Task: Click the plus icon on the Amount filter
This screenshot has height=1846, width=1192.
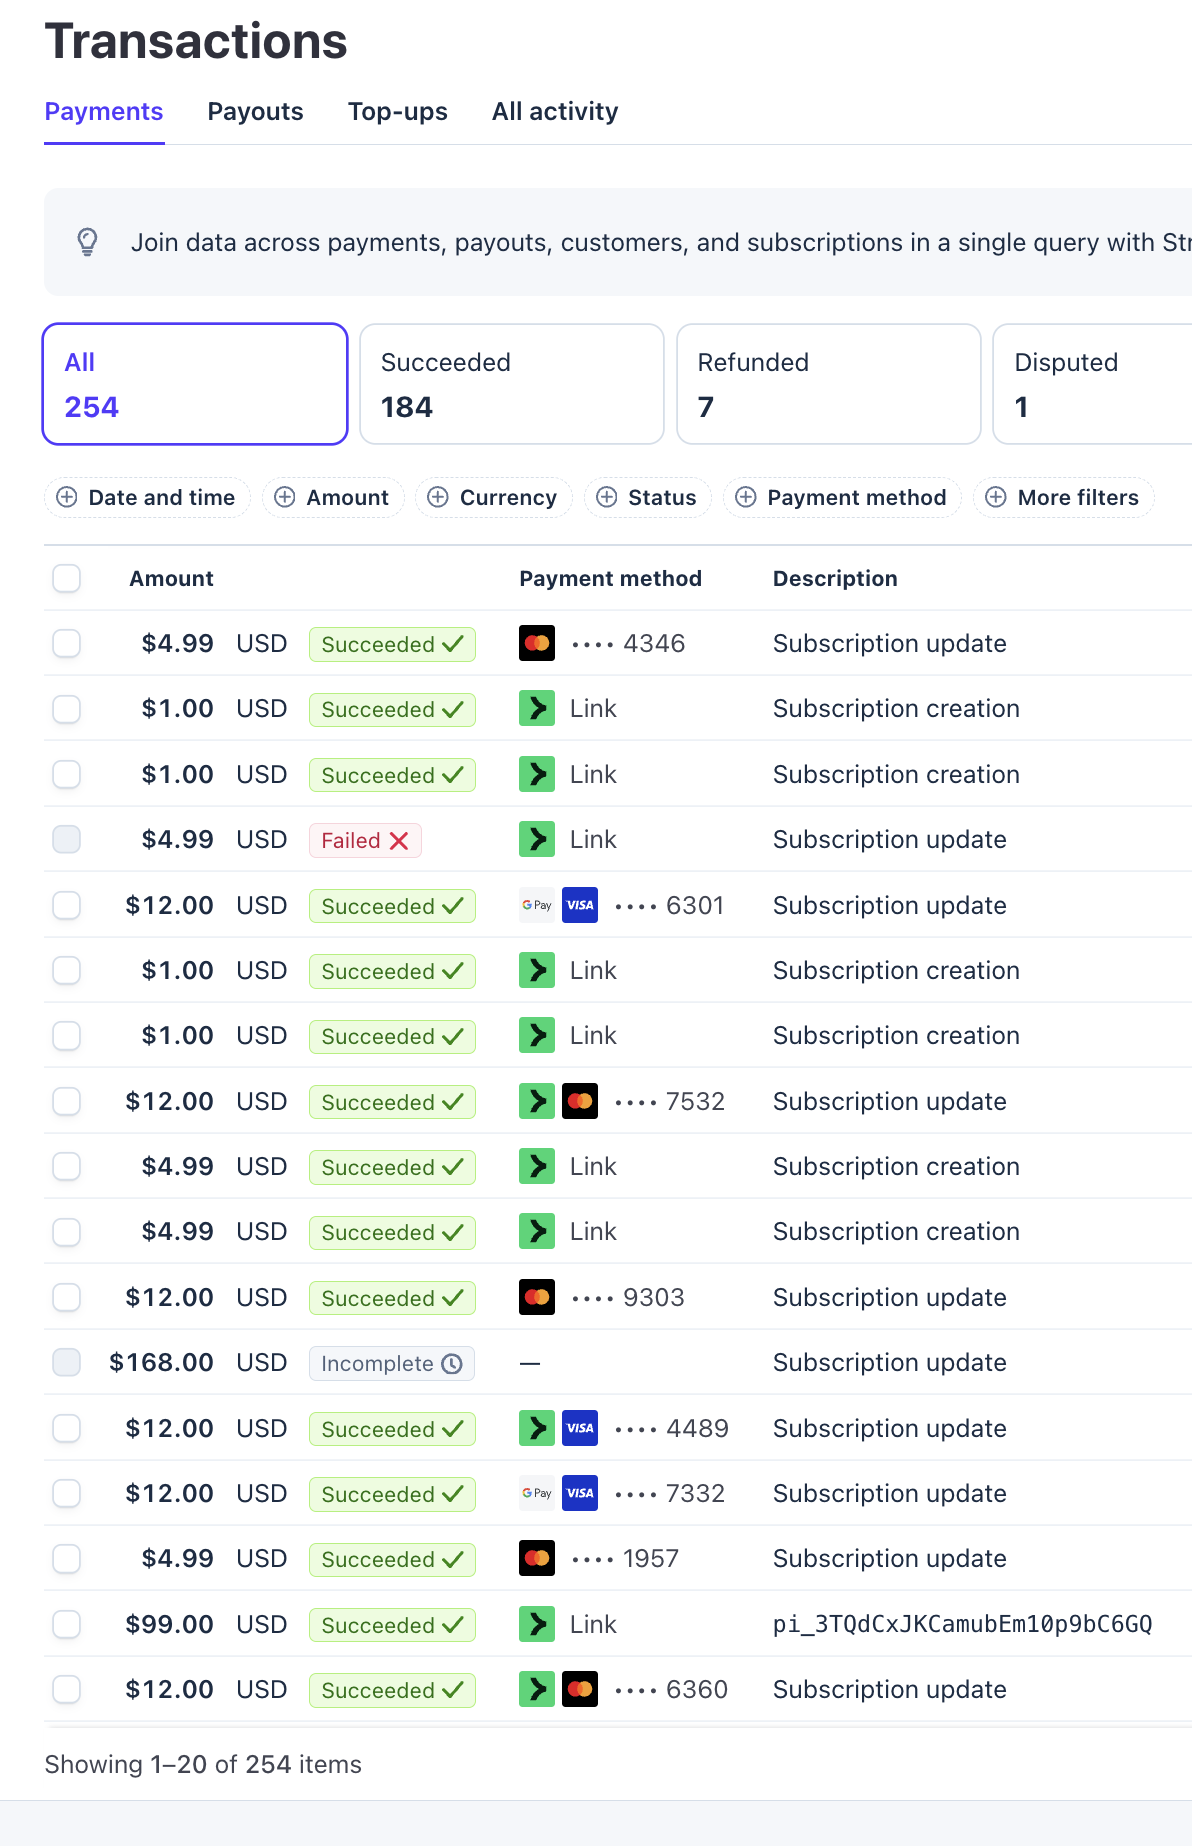Action: click(x=285, y=497)
